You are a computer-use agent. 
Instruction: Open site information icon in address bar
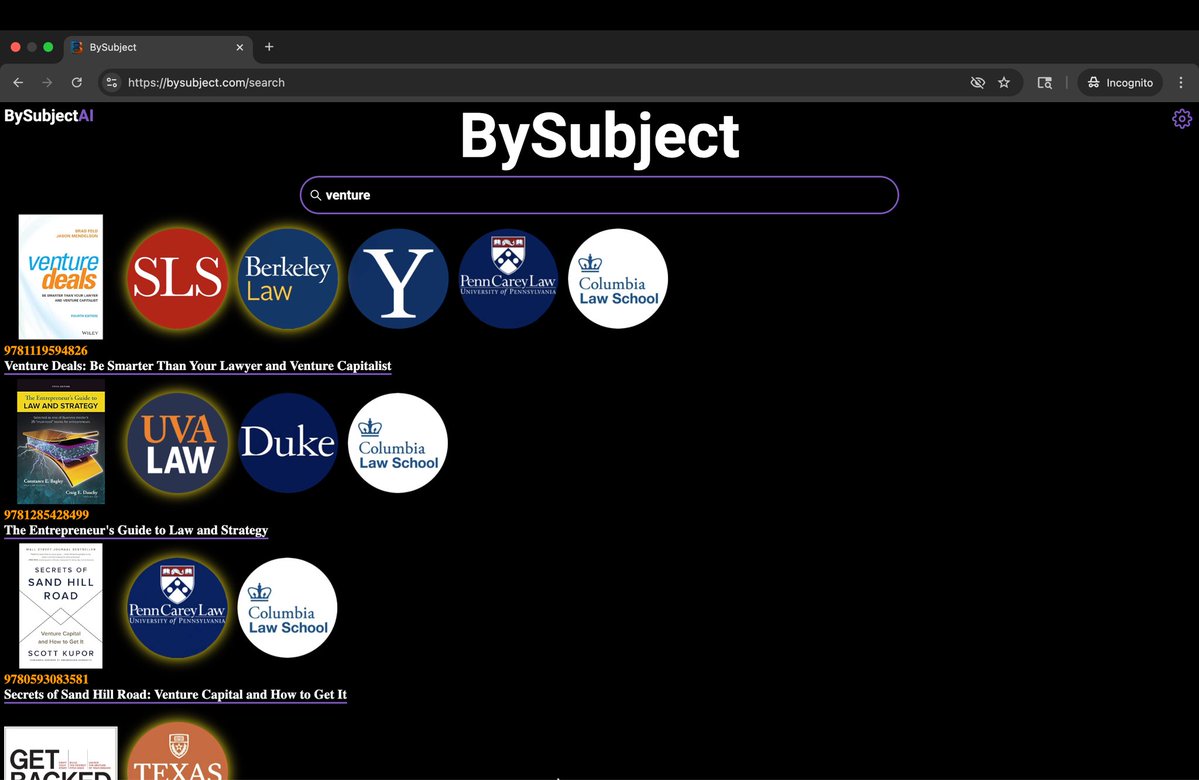[x=112, y=83]
